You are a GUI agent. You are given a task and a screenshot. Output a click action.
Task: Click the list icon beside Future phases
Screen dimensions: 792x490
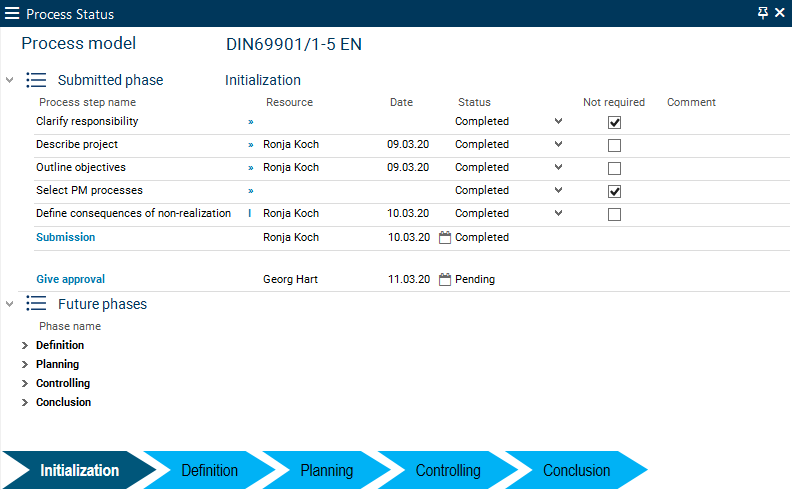click(36, 304)
